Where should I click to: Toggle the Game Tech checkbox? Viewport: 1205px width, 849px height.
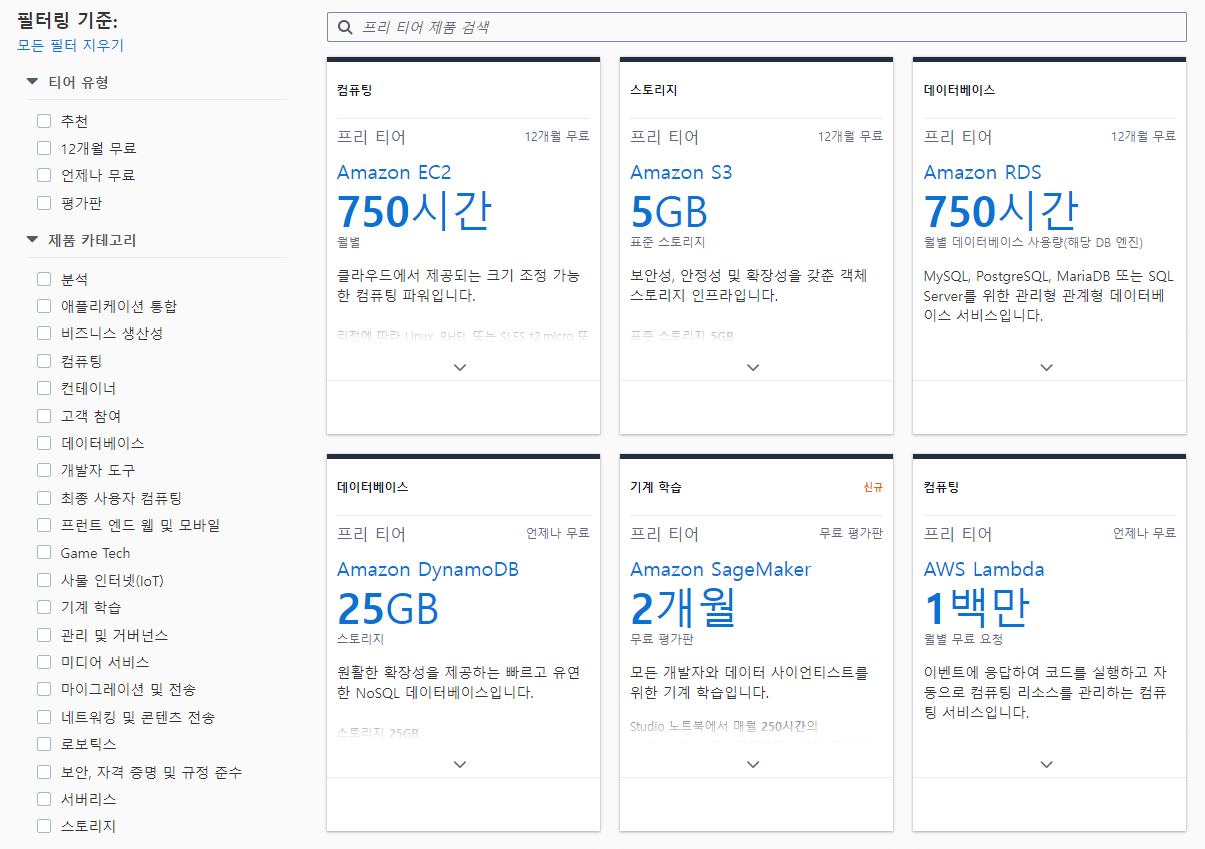click(44, 553)
